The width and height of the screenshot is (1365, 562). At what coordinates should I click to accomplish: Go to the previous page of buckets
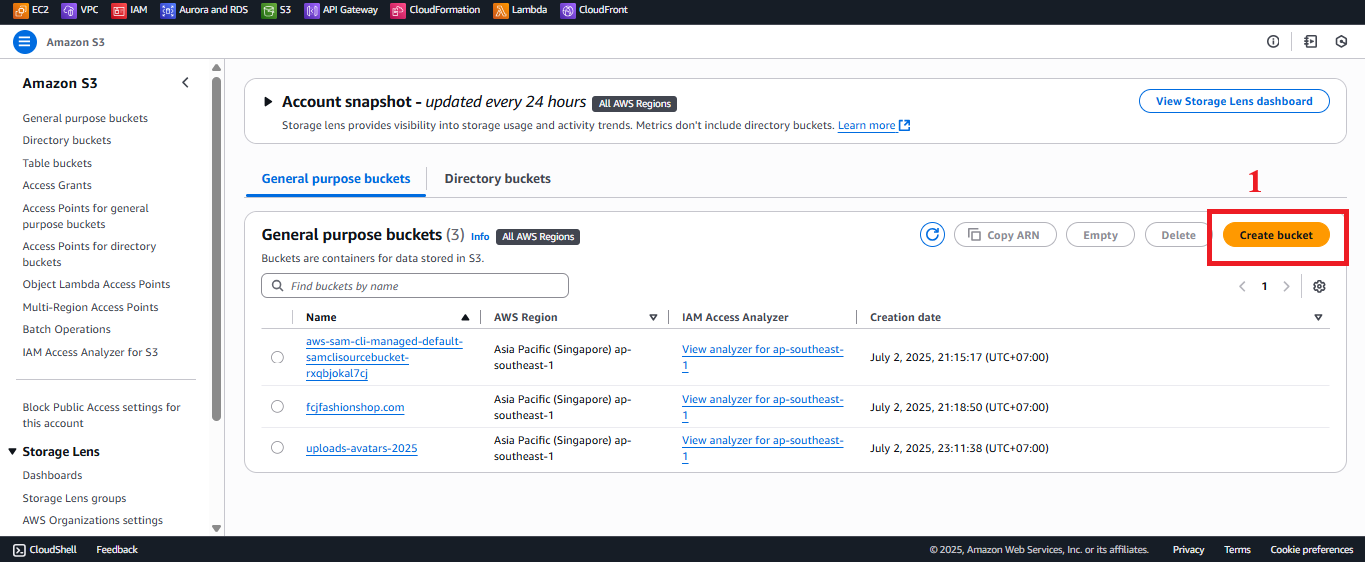(1242, 286)
